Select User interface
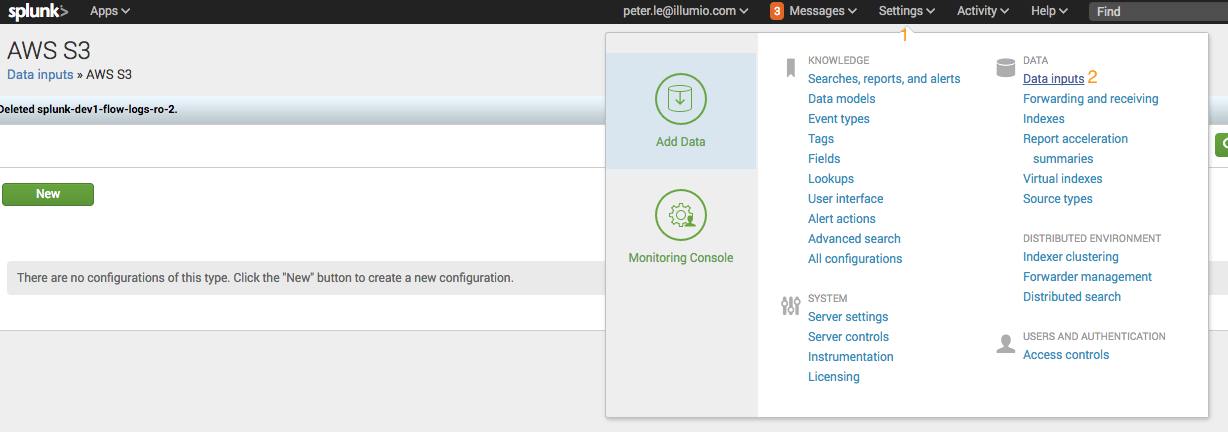 click(x=846, y=199)
